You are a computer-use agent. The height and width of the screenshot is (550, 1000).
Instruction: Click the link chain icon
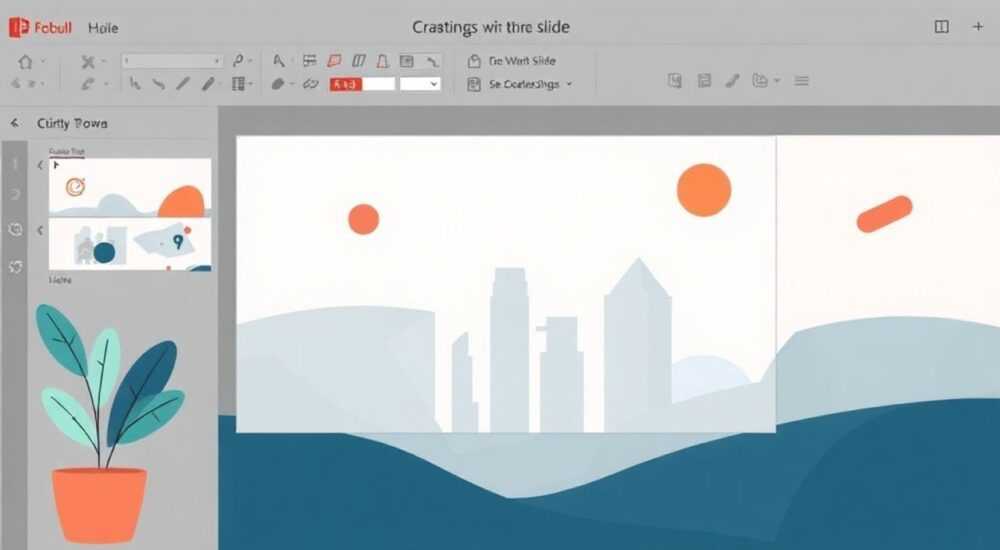coord(310,84)
